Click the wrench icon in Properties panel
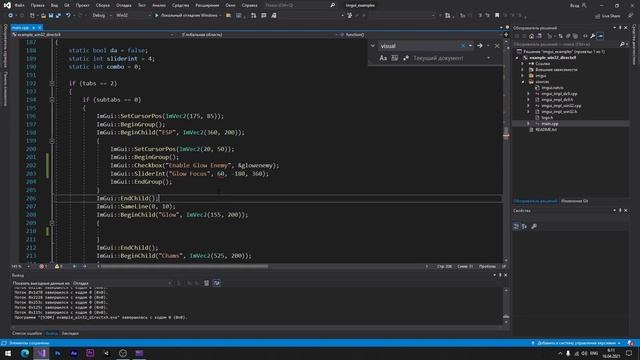The image size is (640, 360). click(534, 226)
